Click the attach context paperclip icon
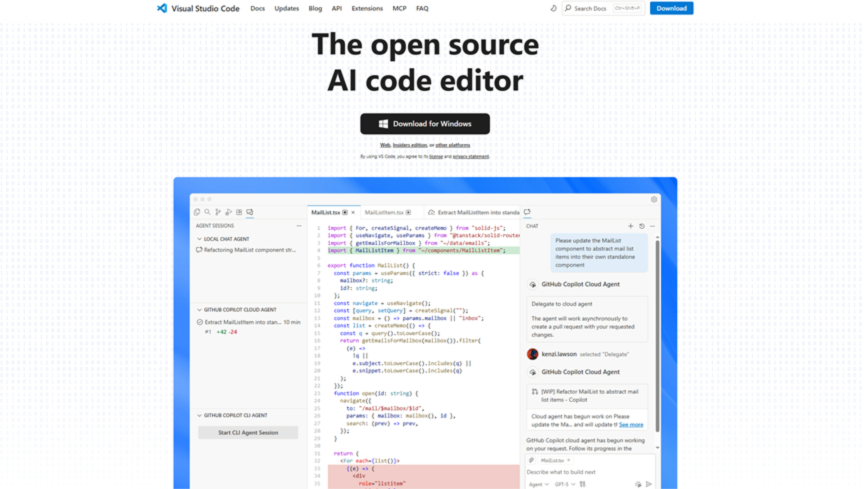Screen dimensions: 865x489 531,460
